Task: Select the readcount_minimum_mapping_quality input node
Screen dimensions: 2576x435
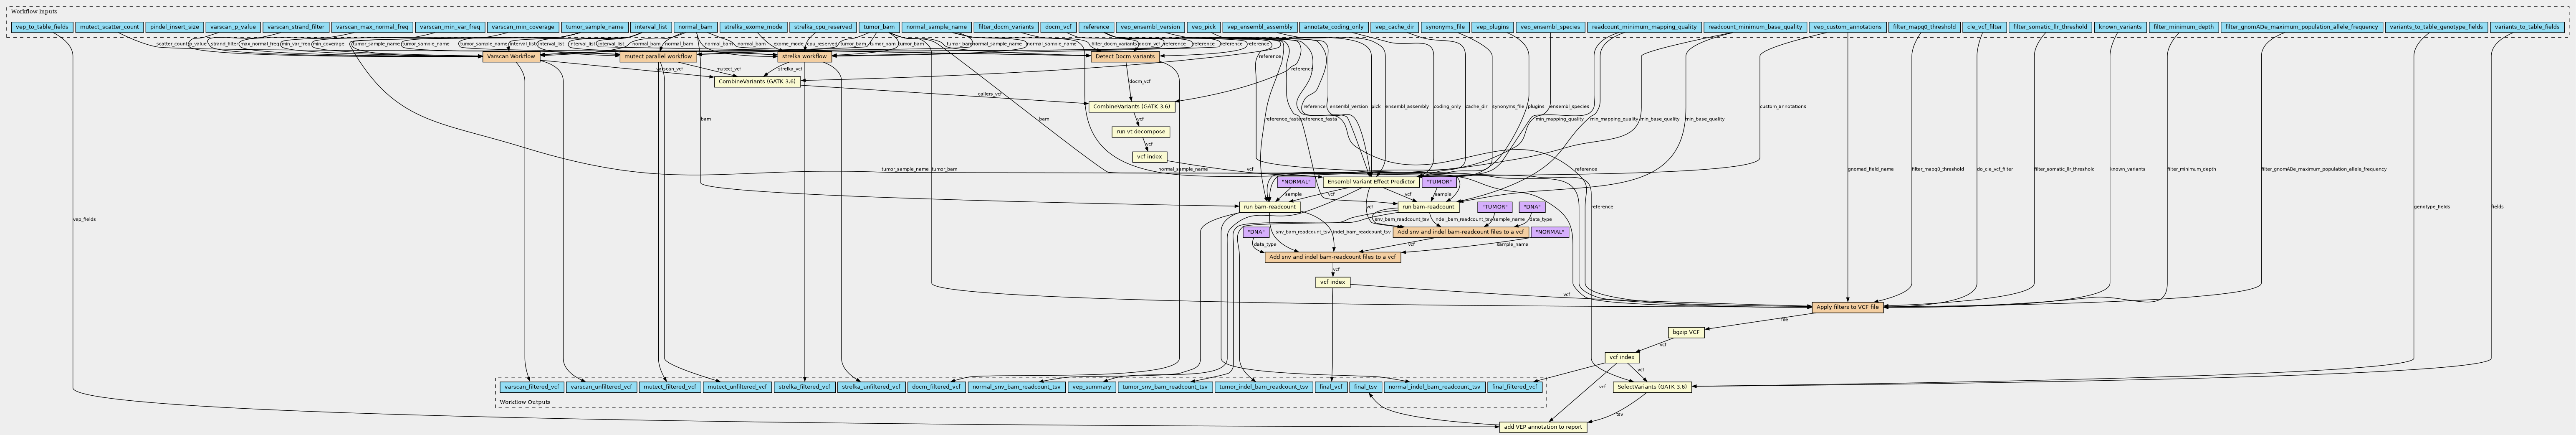Action: pyautogui.click(x=1644, y=27)
